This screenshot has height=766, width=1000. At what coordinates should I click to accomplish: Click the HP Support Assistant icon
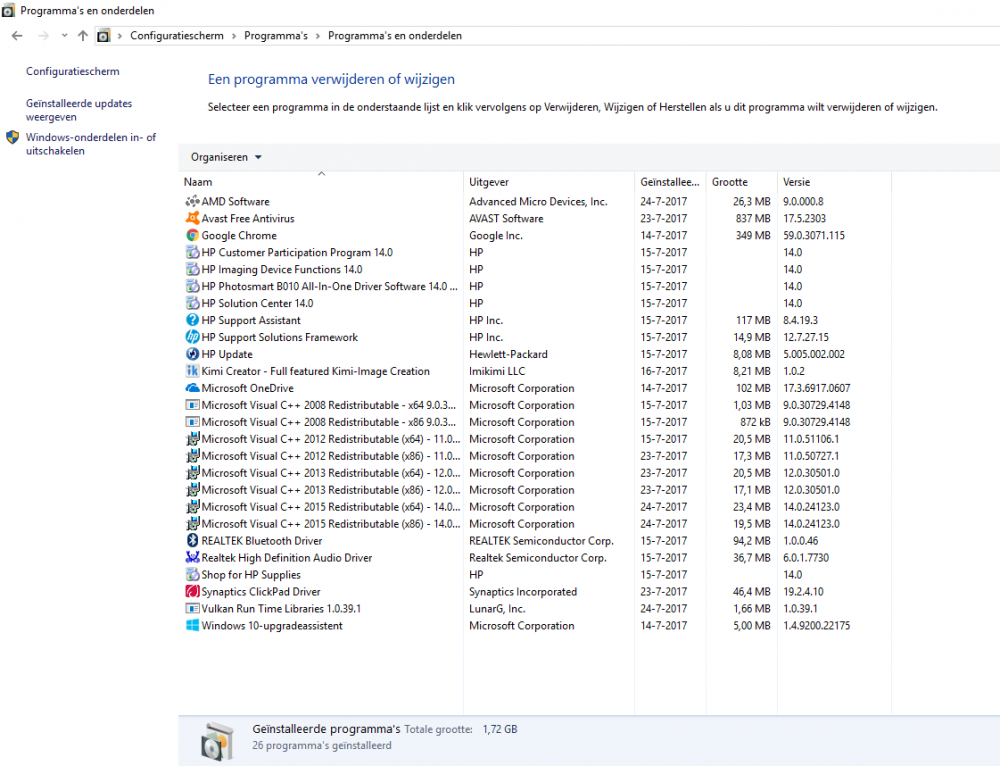pyautogui.click(x=192, y=320)
